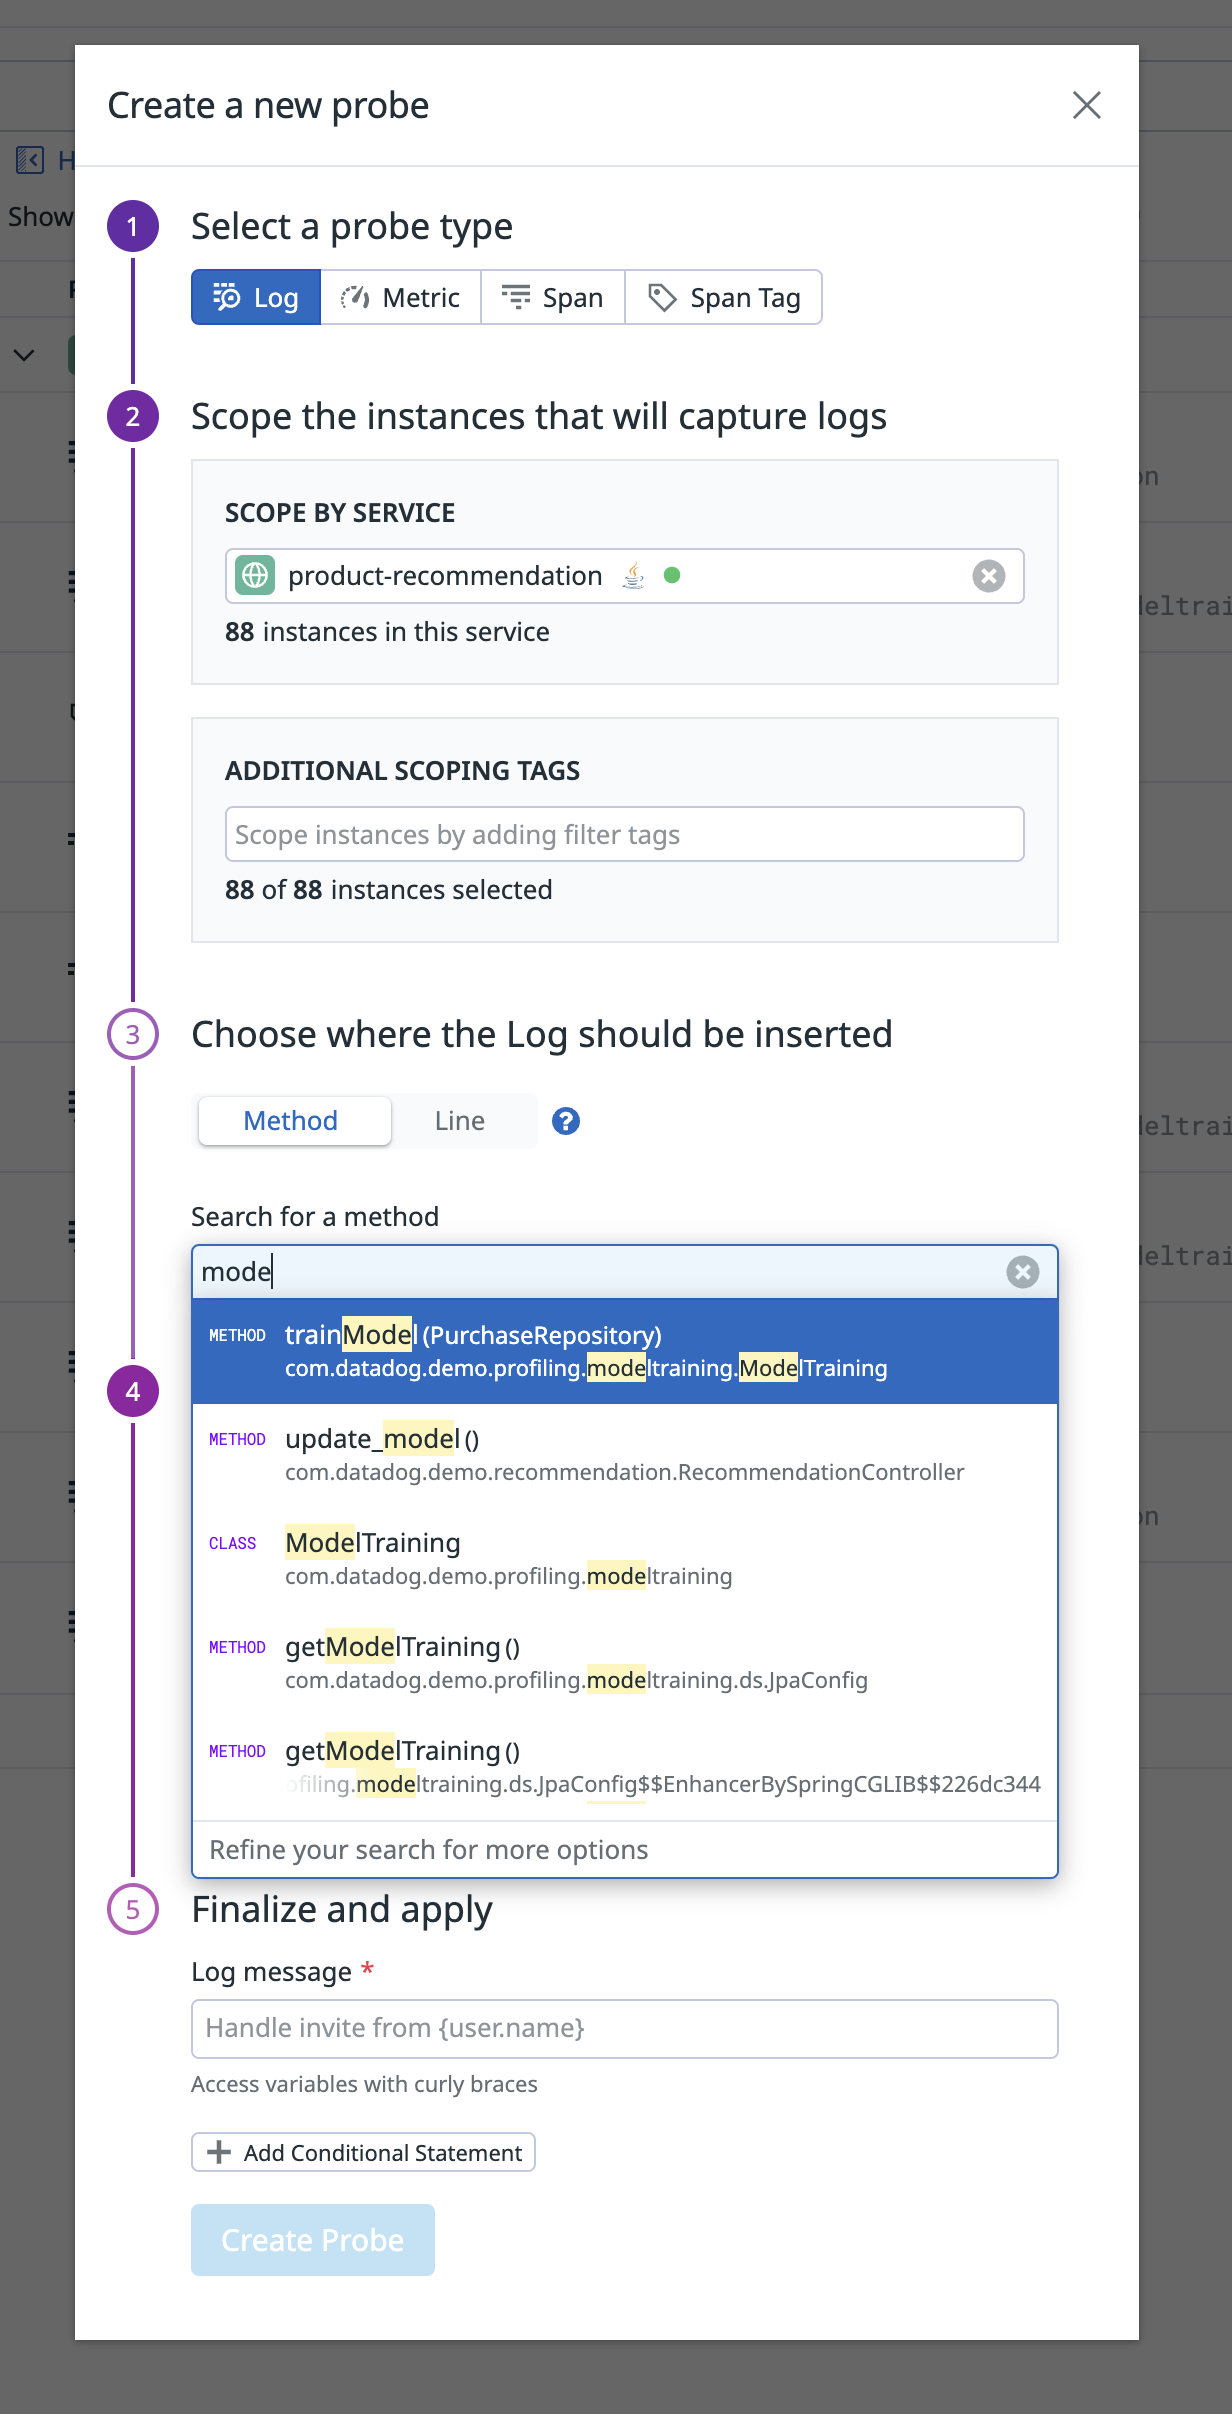
Task: Clear the method search text
Action: (1022, 1272)
